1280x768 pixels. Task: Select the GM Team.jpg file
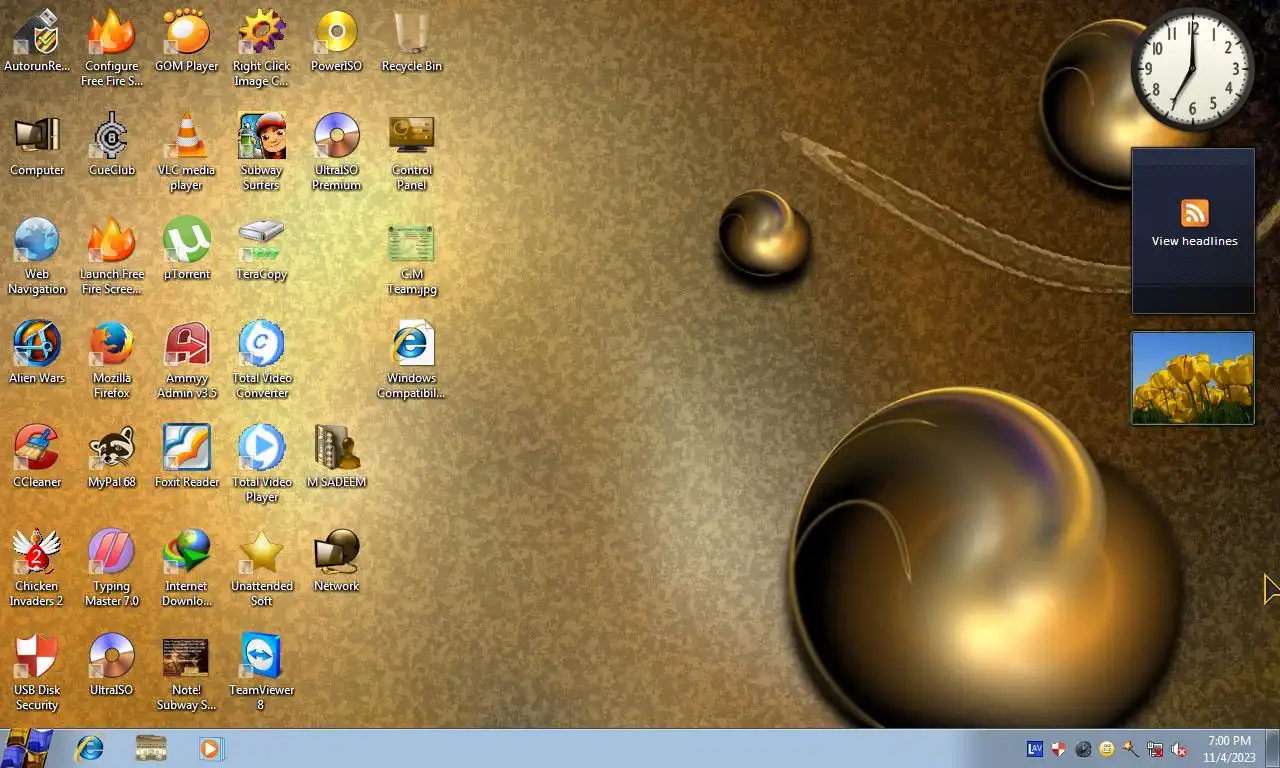[411, 256]
